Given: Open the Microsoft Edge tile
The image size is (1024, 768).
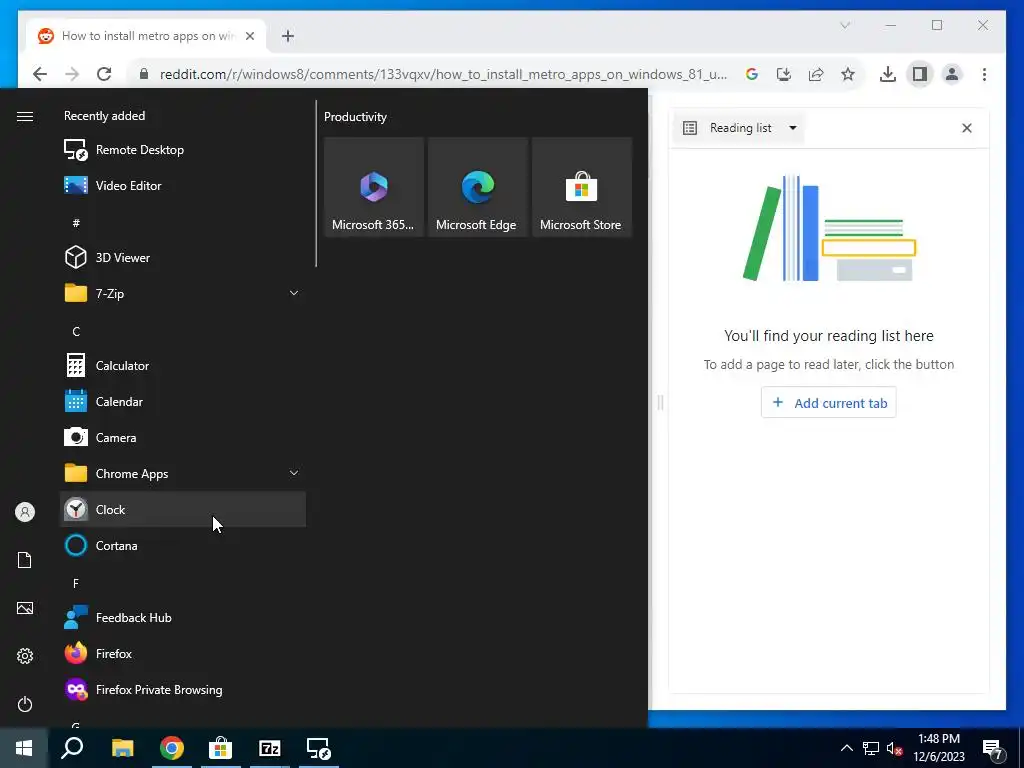Looking at the screenshot, I should pos(477,187).
